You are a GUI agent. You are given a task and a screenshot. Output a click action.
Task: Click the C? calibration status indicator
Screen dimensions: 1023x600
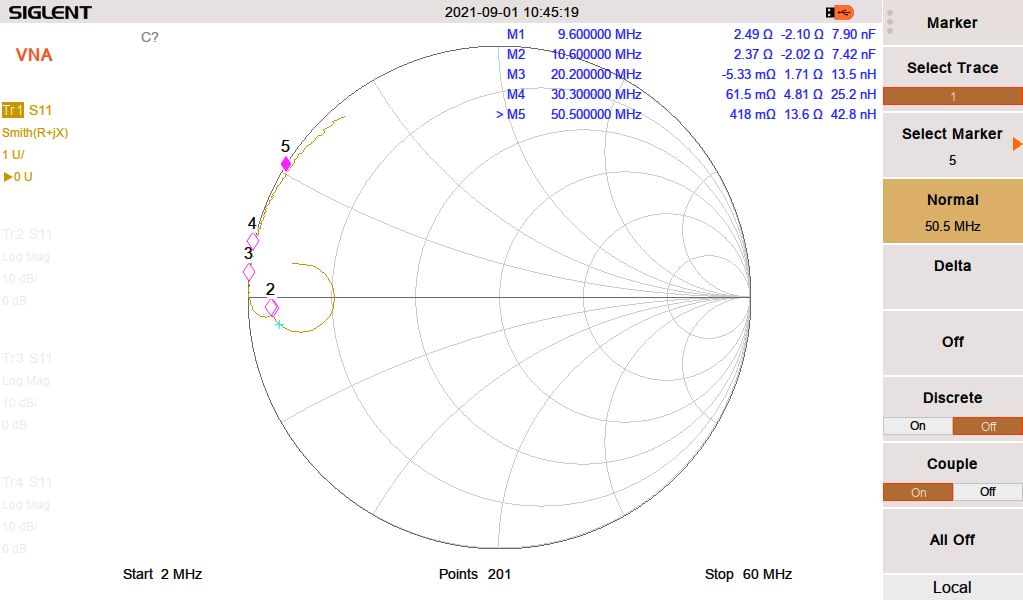click(x=149, y=37)
